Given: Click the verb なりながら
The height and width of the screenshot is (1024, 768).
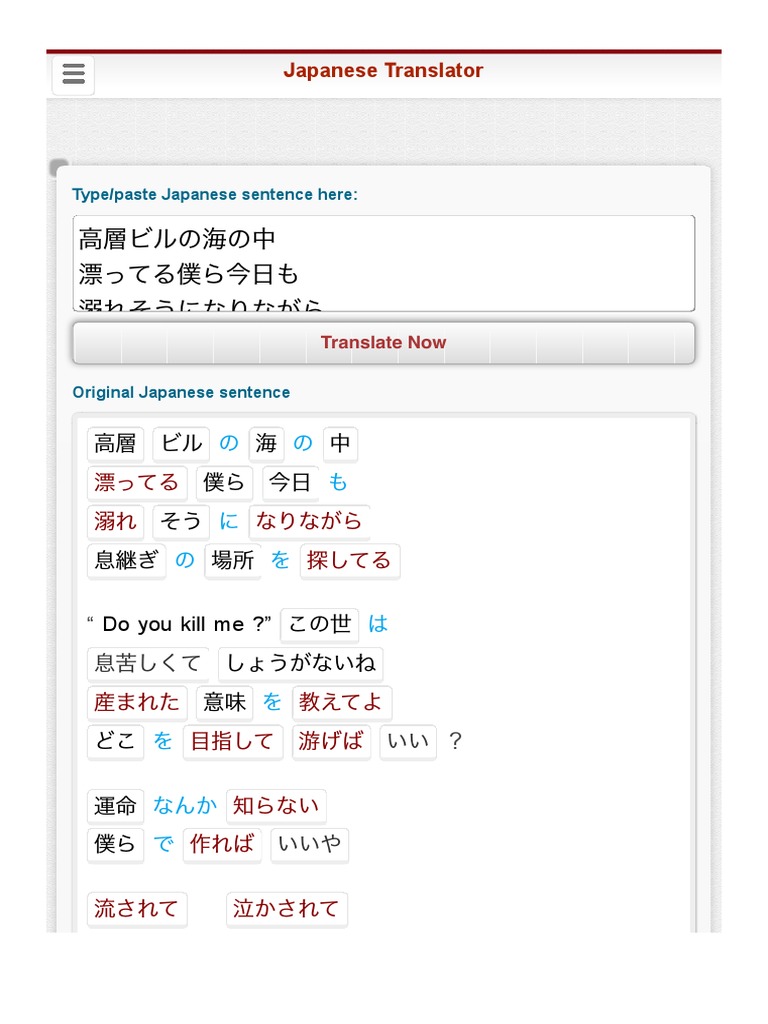Looking at the screenshot, I should 309,521.
